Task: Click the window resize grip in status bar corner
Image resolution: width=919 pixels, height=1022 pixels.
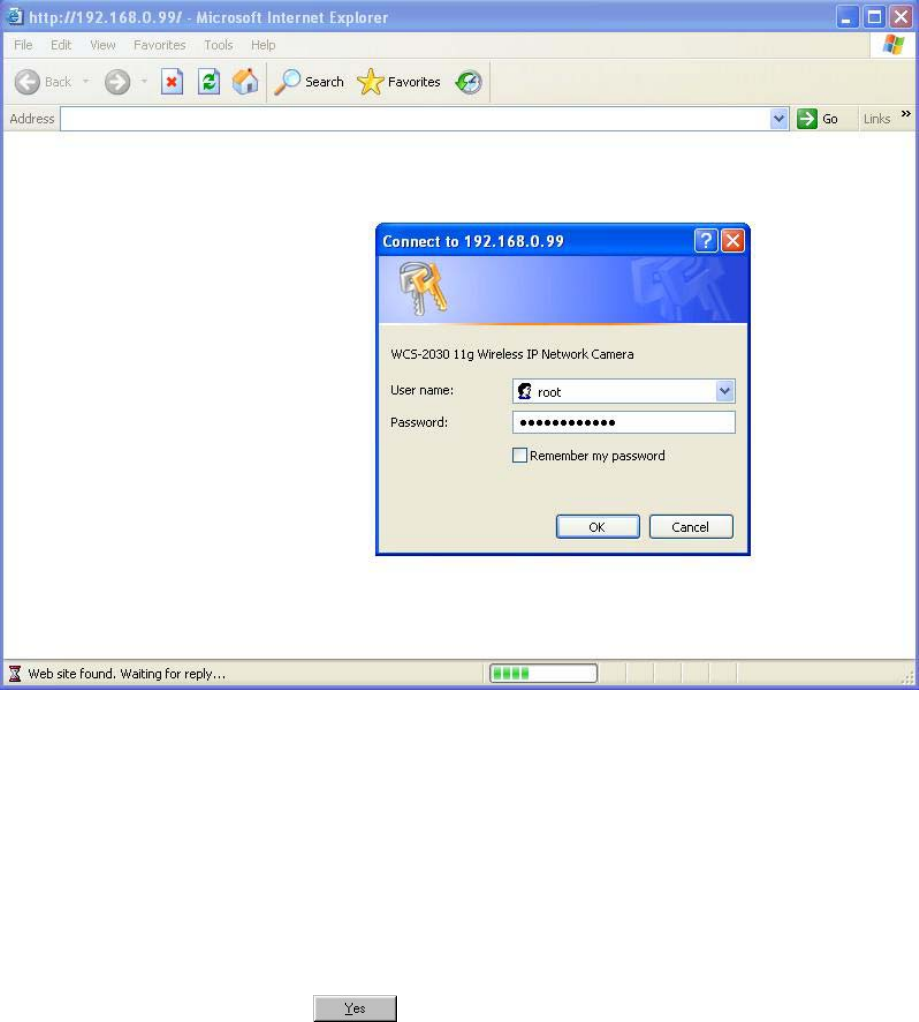Action: (907, 678)
